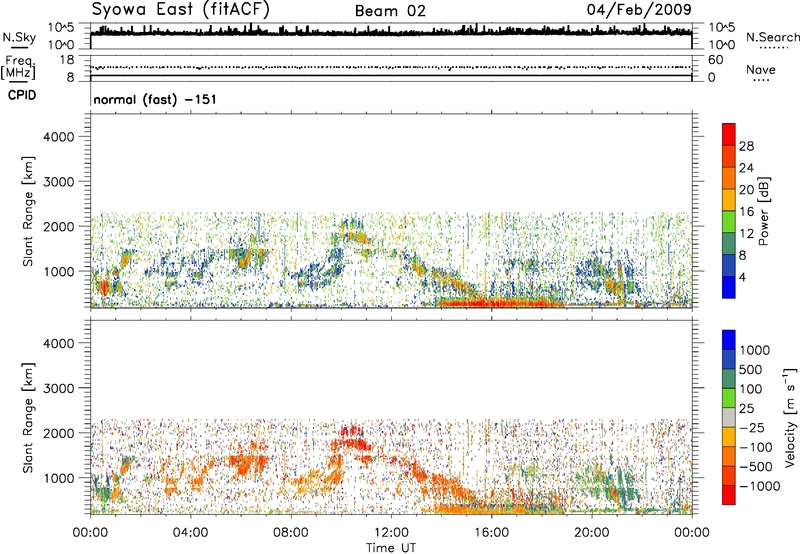Click the 12 value on the Power colorbar

point(746,234)
